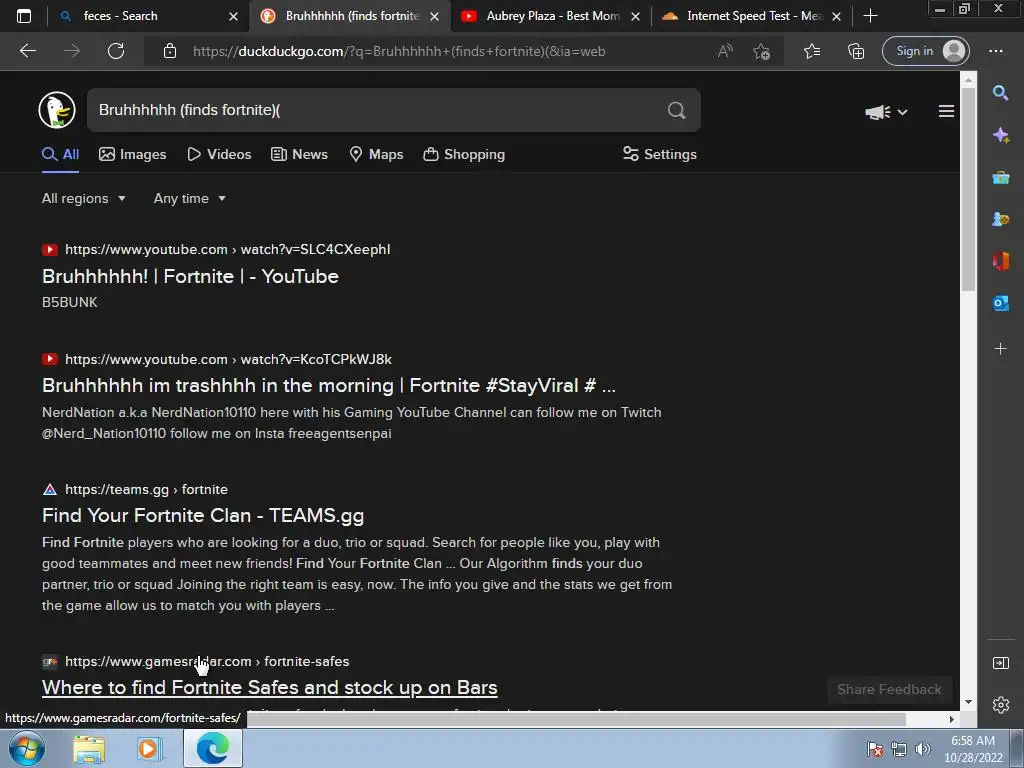Open the volume speaker tray icon

(x=922, y=750)
